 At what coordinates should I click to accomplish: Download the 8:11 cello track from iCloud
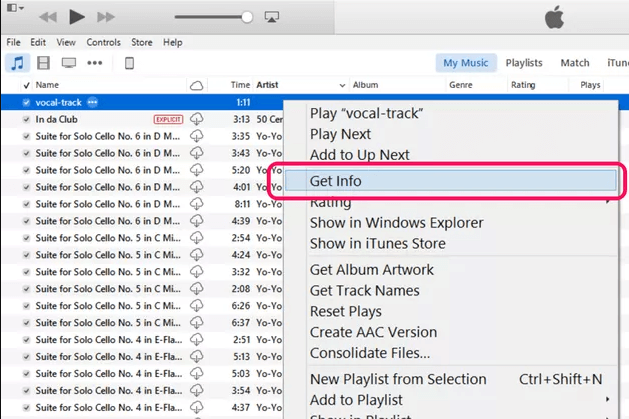pos(197,204)
